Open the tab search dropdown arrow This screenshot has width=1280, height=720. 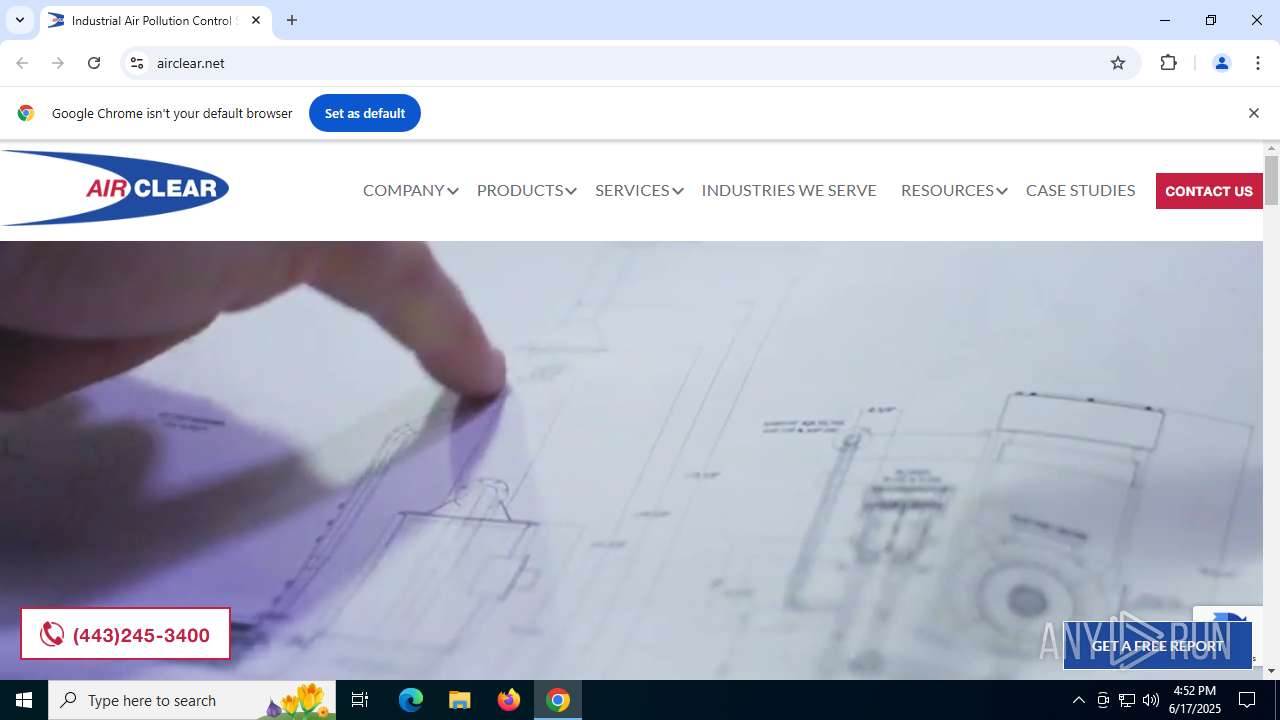[19, 20]
